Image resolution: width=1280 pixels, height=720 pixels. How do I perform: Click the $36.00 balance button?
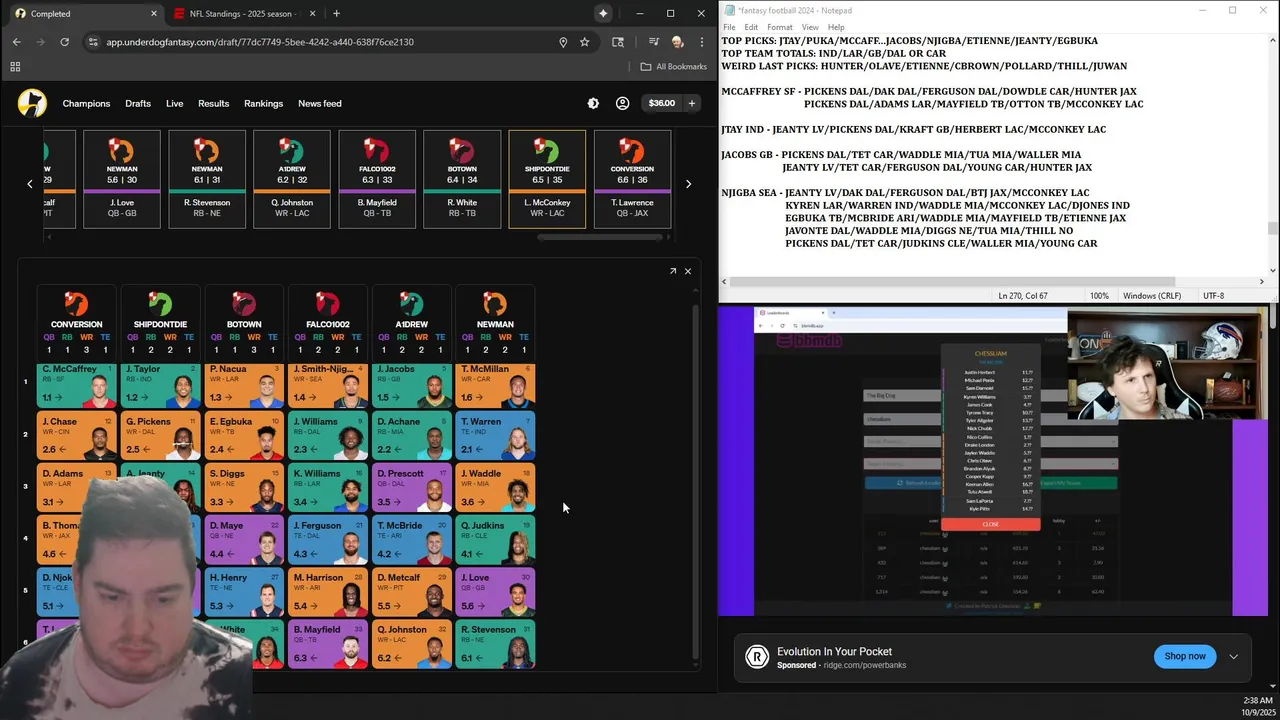point(662,103)
